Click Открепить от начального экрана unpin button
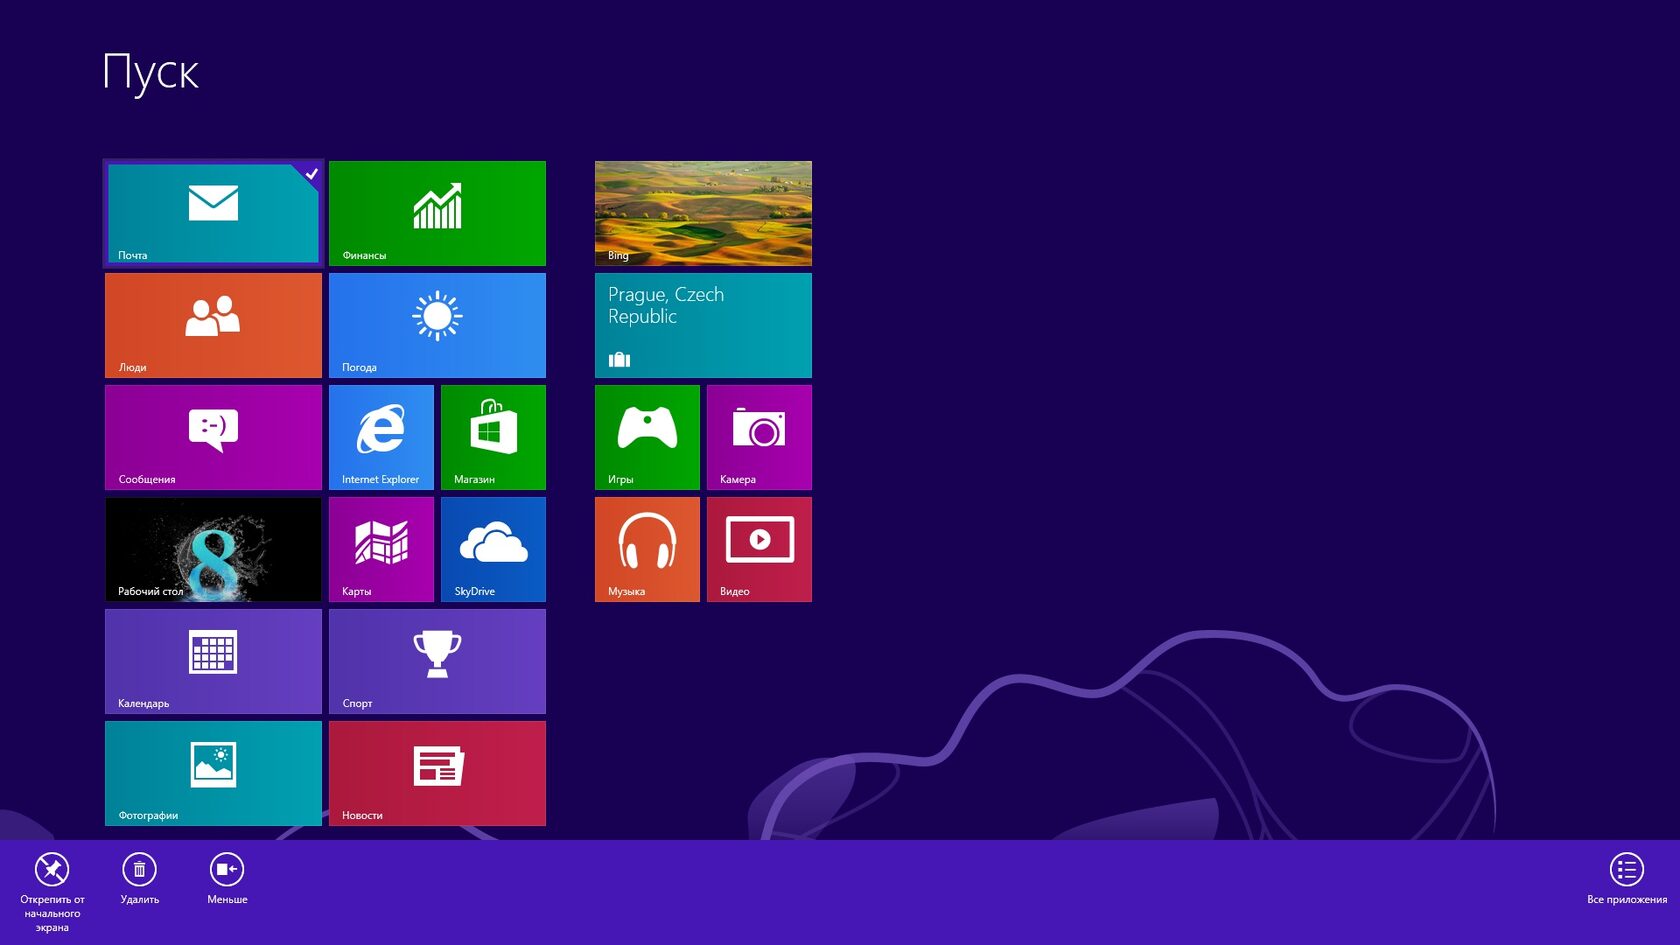Viewport: 1680px width, 945px height. [x=52, y=892]
